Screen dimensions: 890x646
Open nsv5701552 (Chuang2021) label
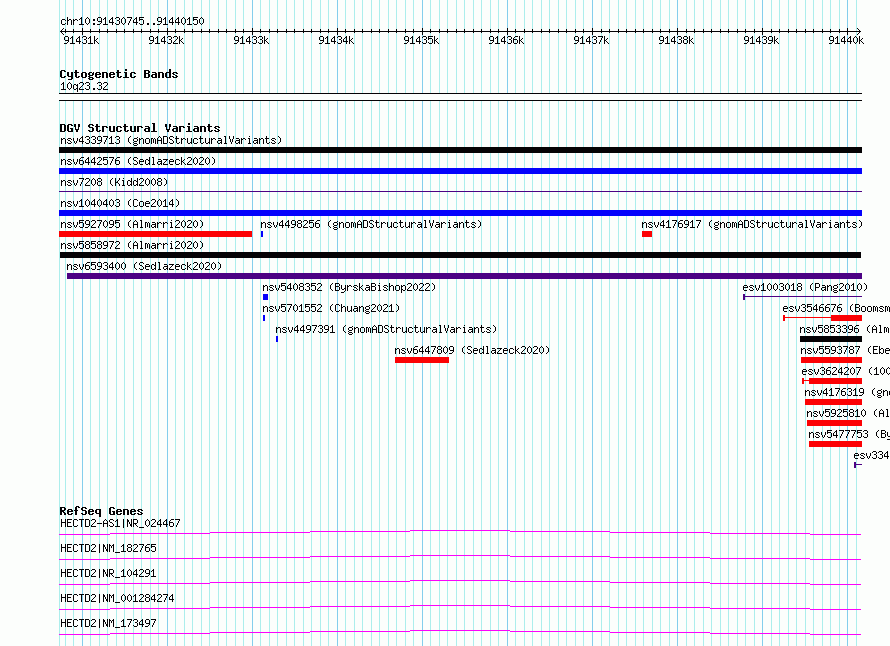tap(331, 308)
